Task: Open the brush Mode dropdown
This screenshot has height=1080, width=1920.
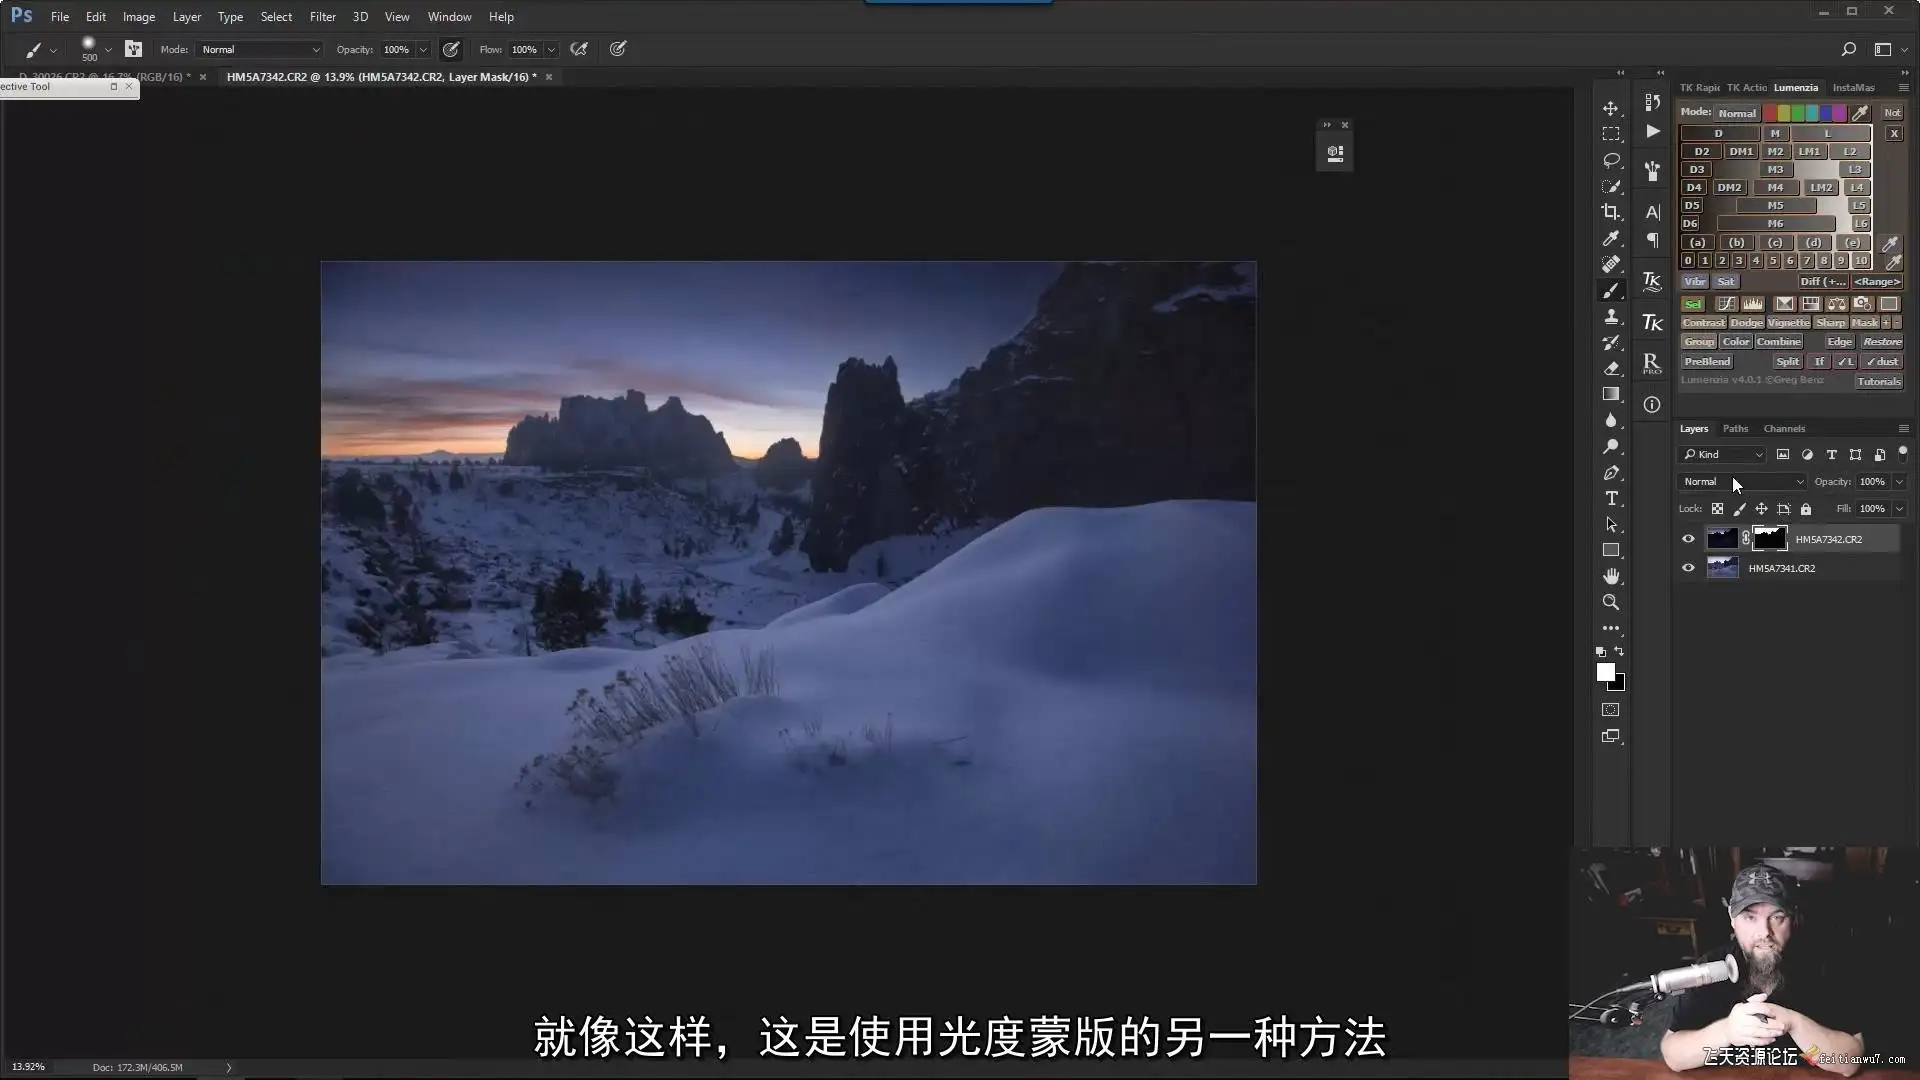Action: click(x=260, y=49)
